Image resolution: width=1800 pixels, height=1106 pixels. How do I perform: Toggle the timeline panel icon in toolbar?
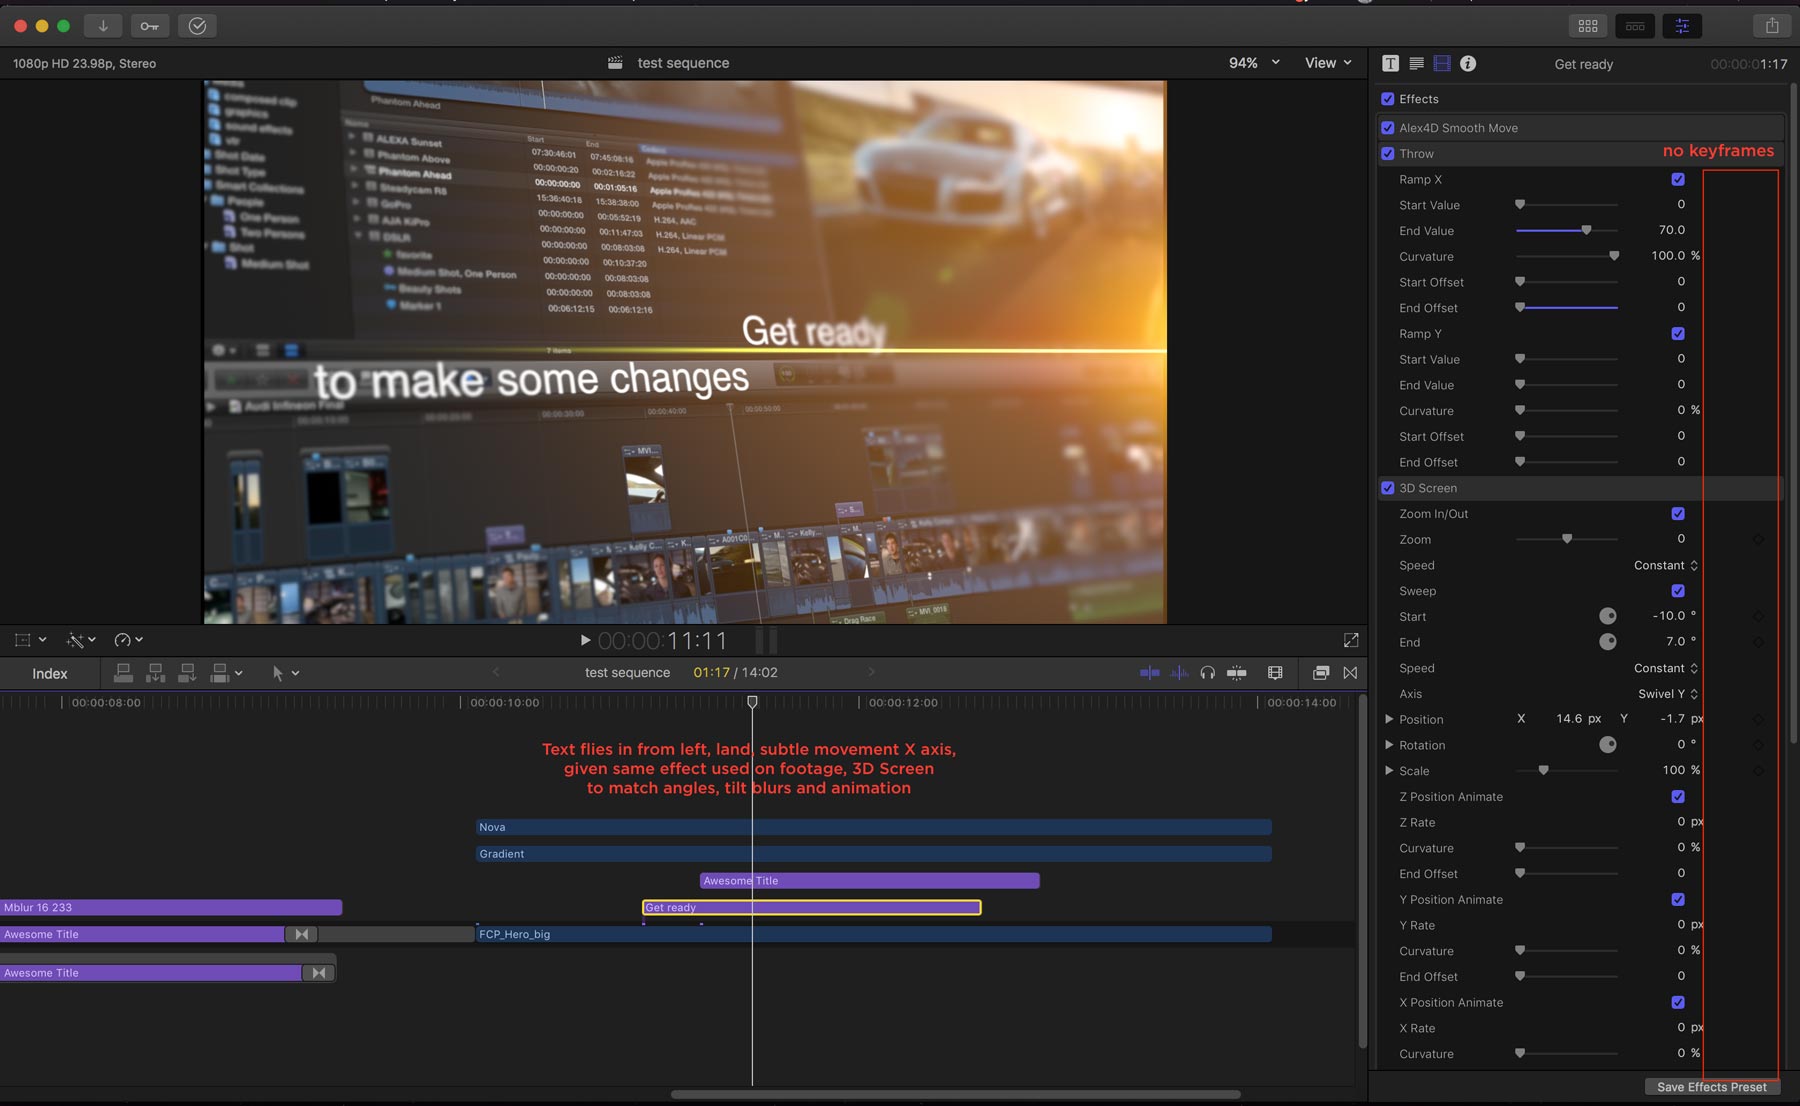[1635, 26]
